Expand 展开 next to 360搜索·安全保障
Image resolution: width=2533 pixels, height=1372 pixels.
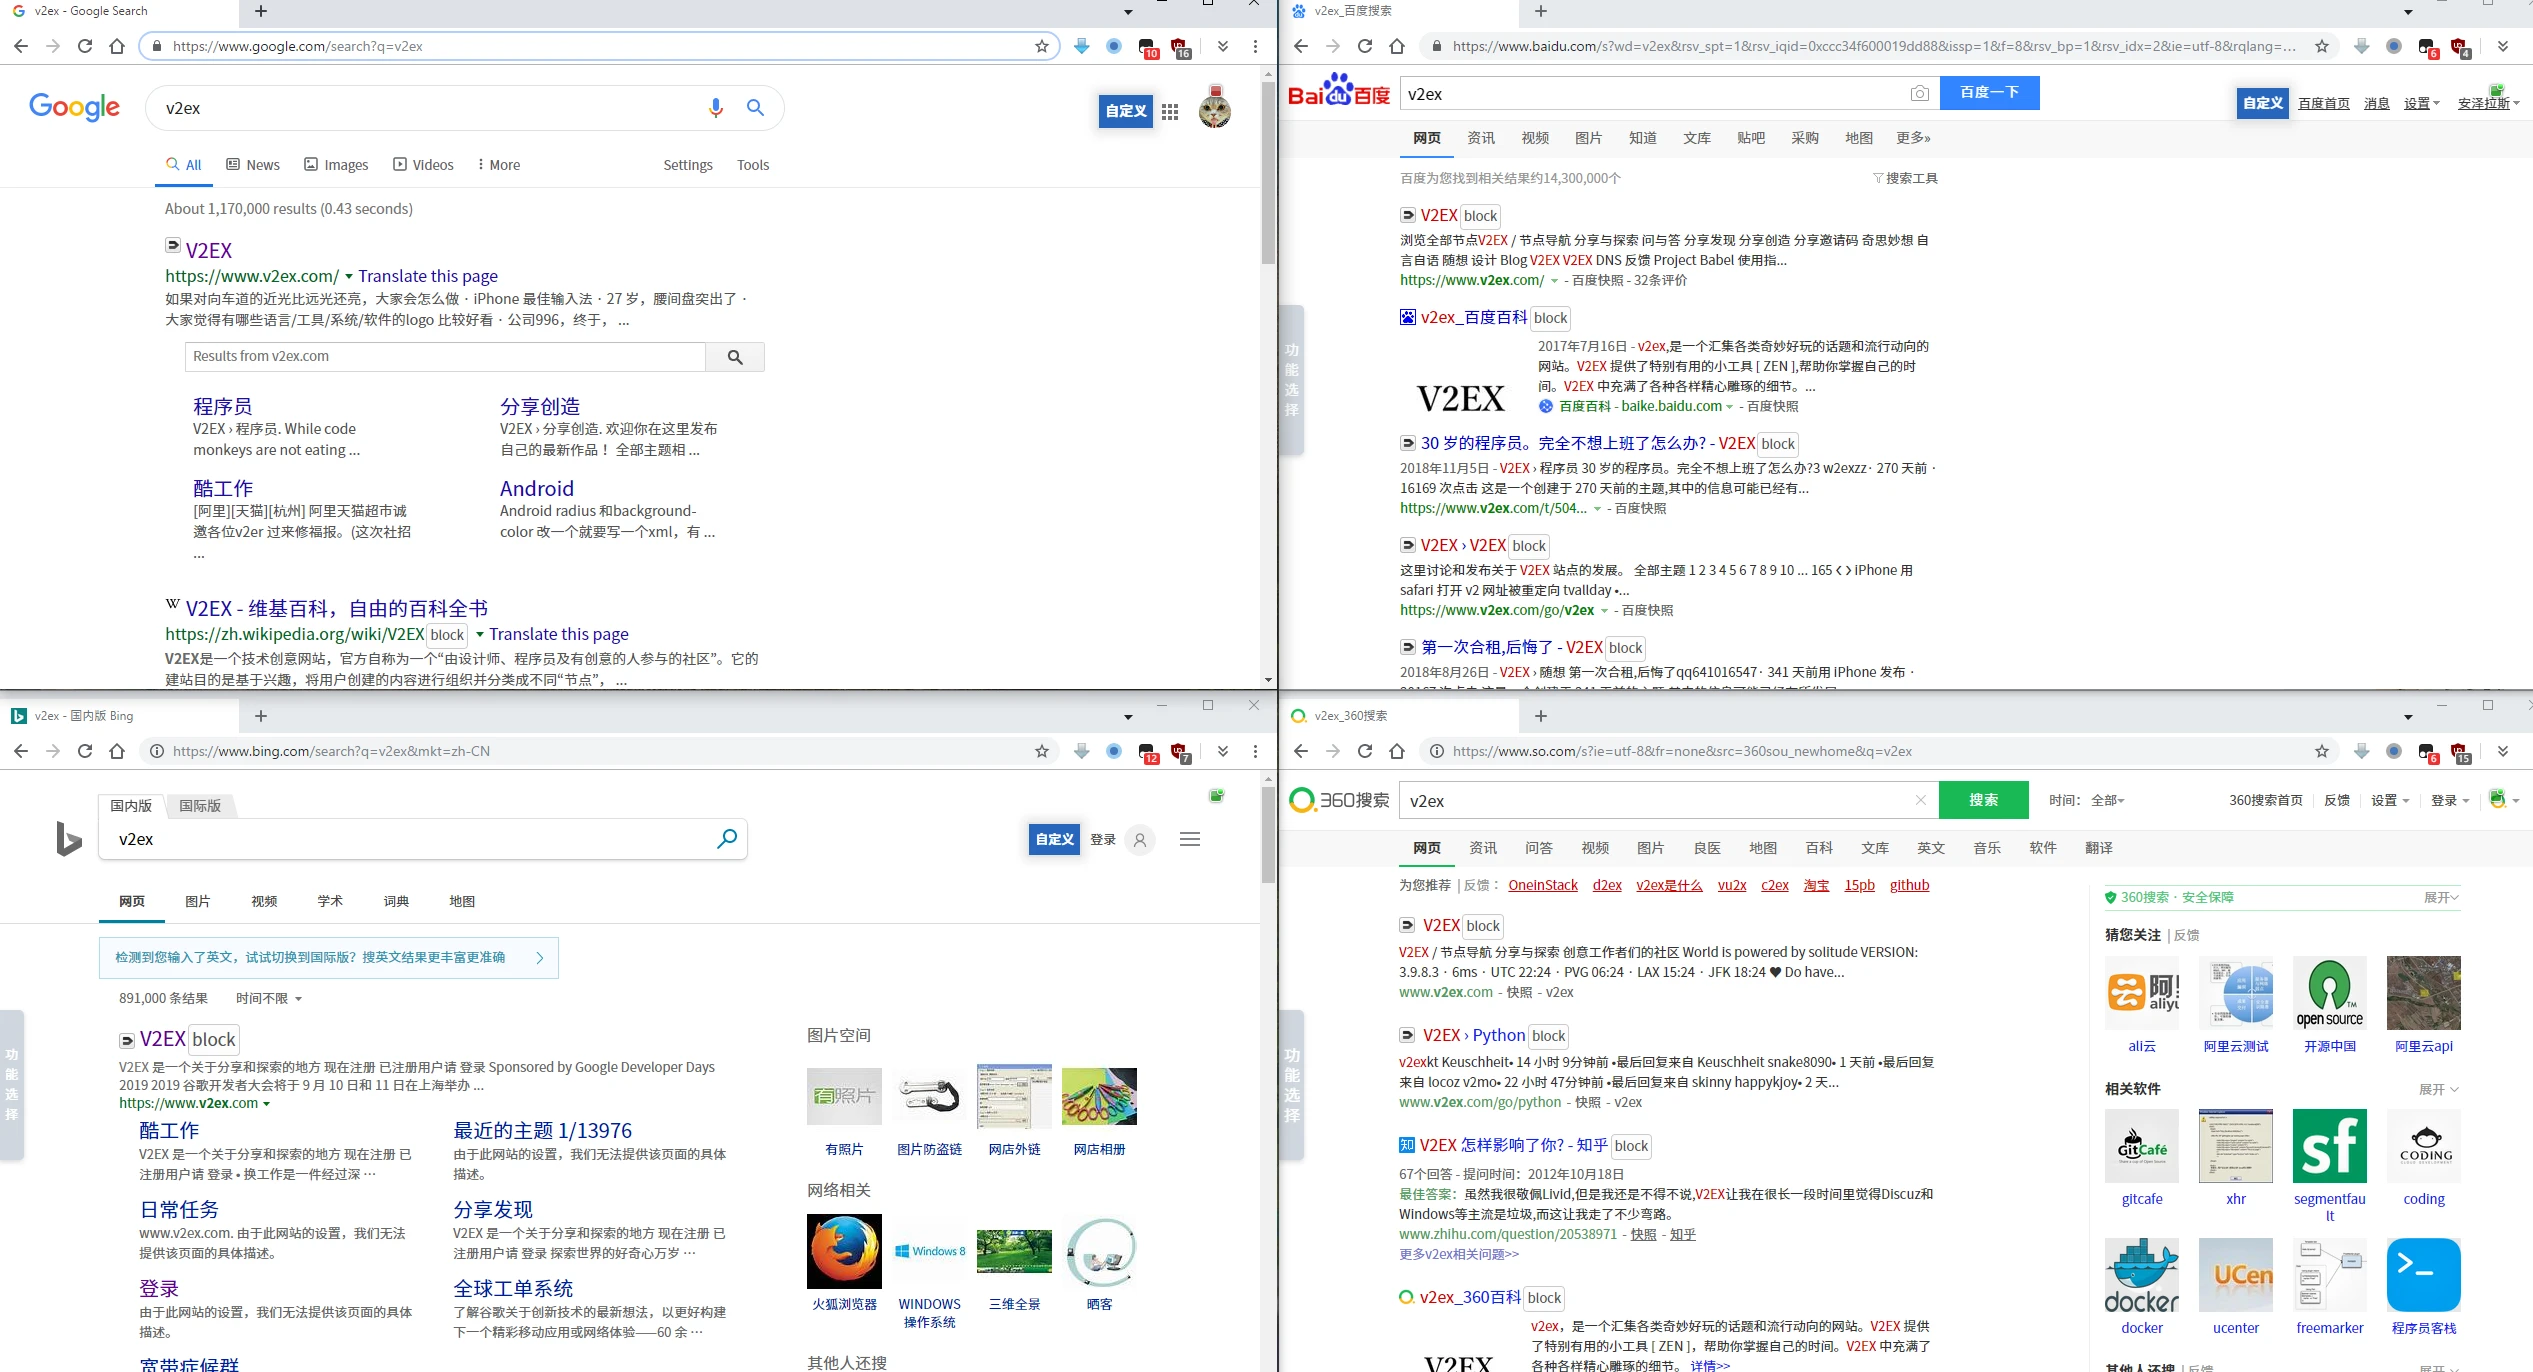(x=2441, y=897)
